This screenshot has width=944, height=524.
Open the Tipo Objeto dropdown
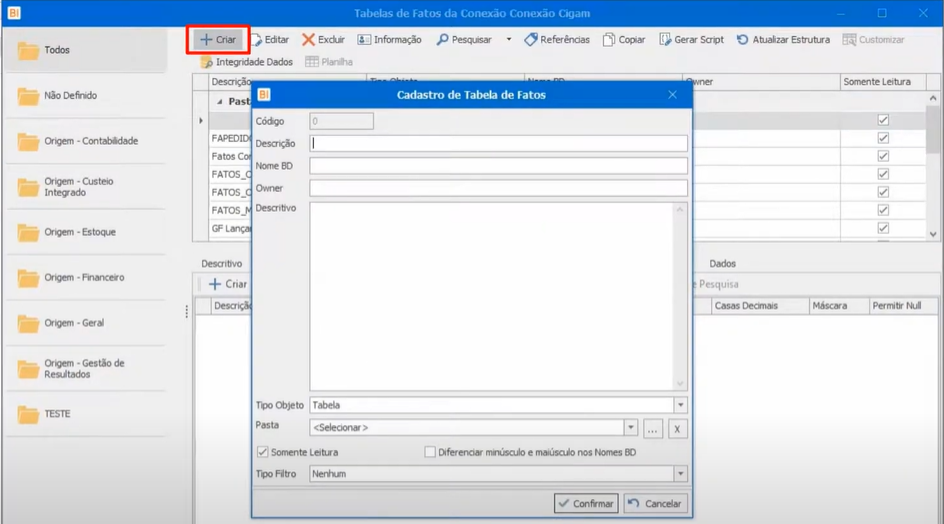click(x=680, y=405)
